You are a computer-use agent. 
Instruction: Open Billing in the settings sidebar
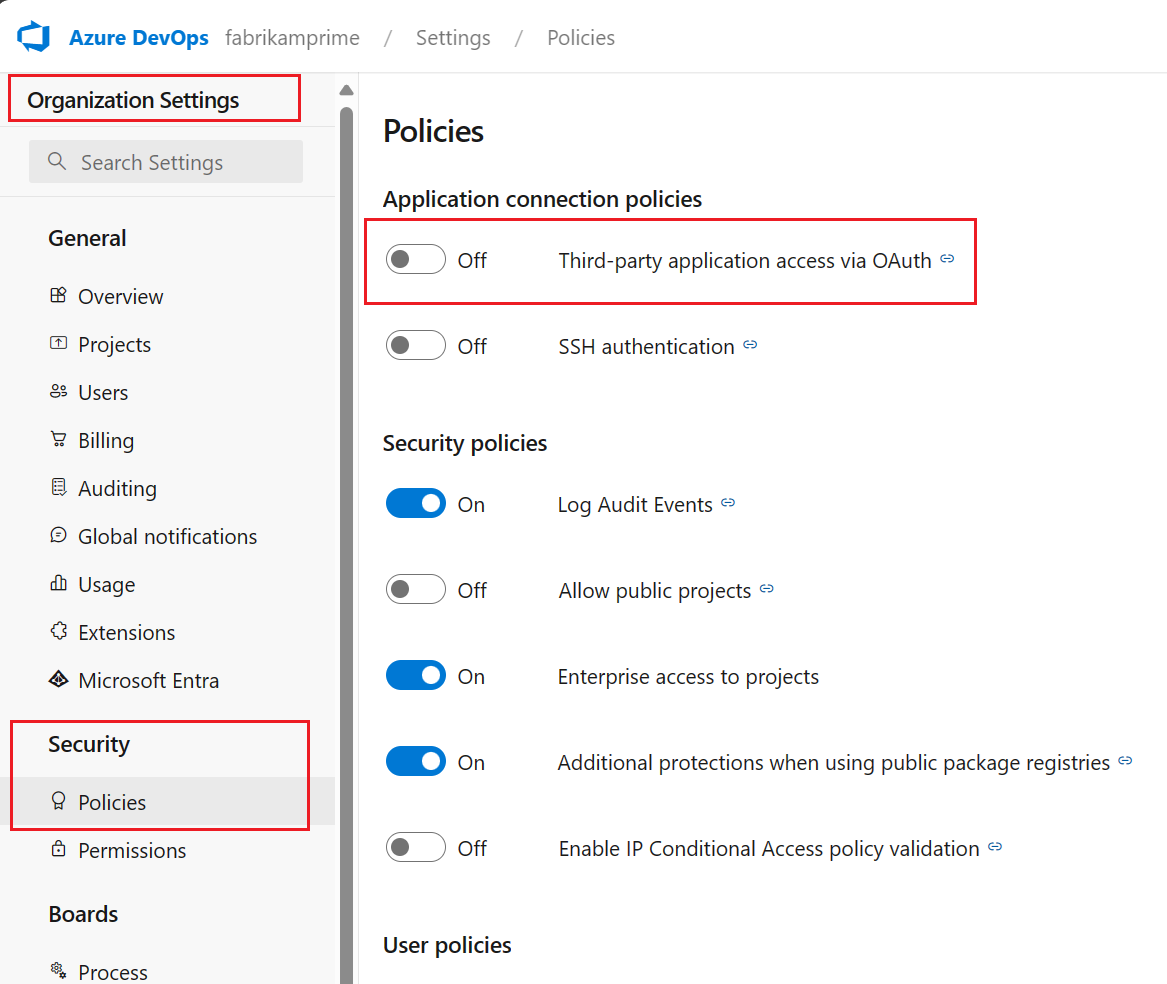pyautogui.click(x=167, y=441)
